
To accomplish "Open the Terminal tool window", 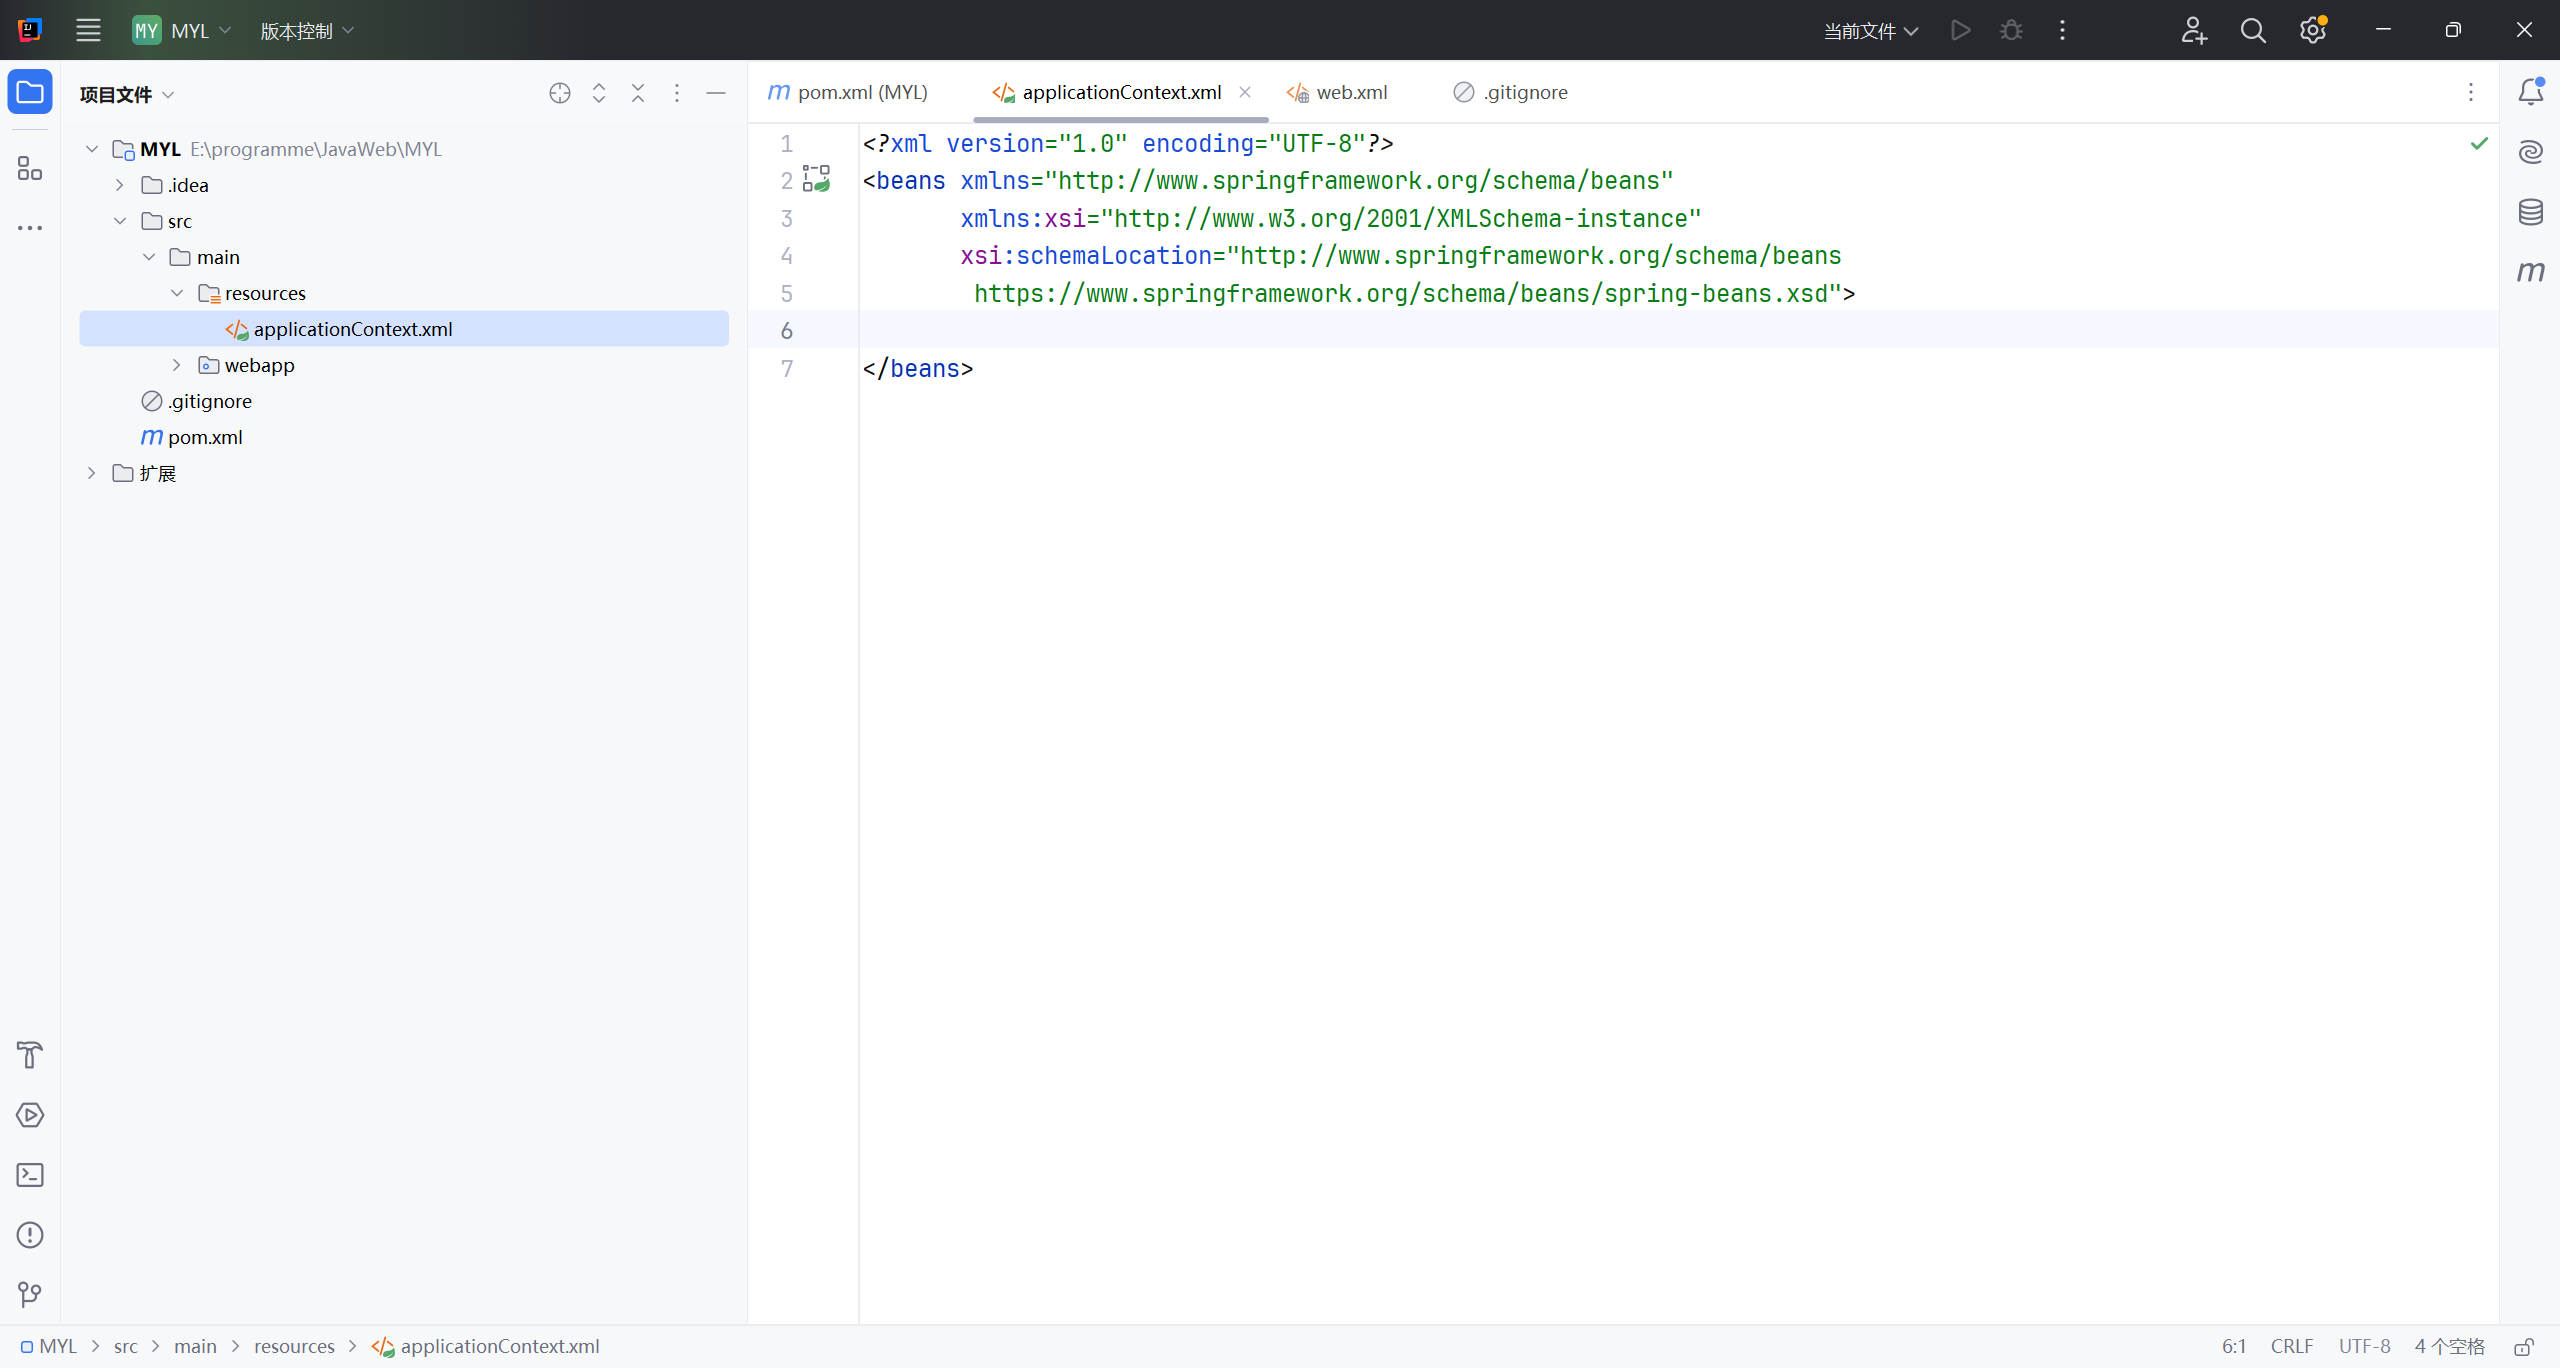I will (x=30, y=1175).
